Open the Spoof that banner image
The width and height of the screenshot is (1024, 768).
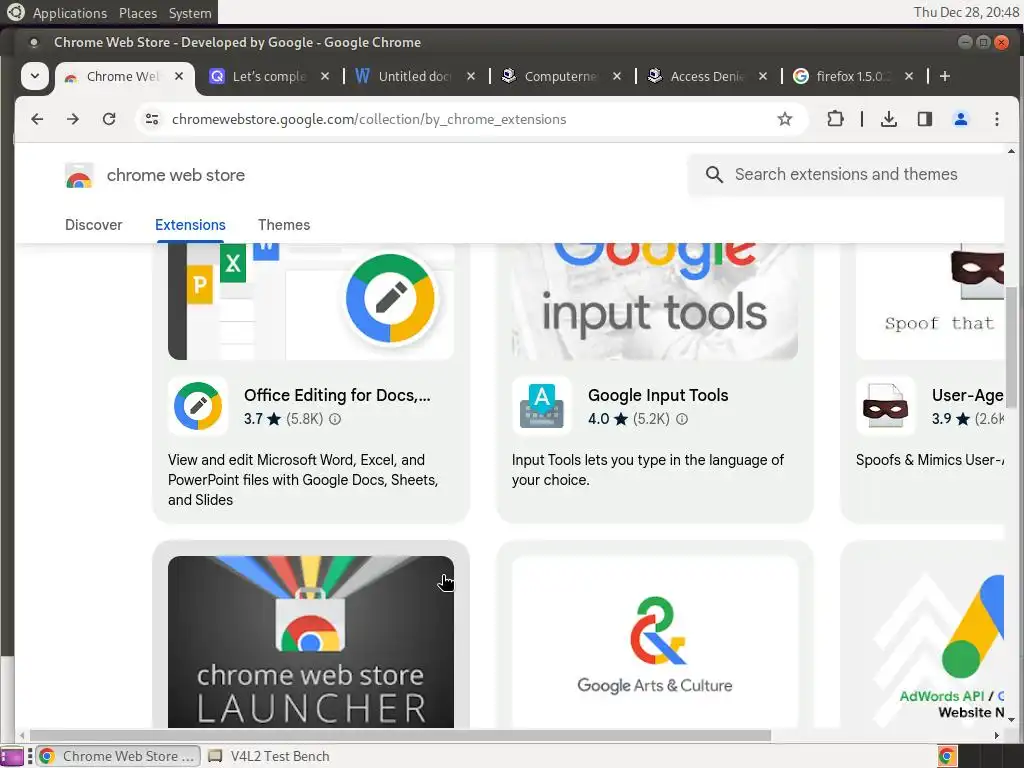point(930,301)
